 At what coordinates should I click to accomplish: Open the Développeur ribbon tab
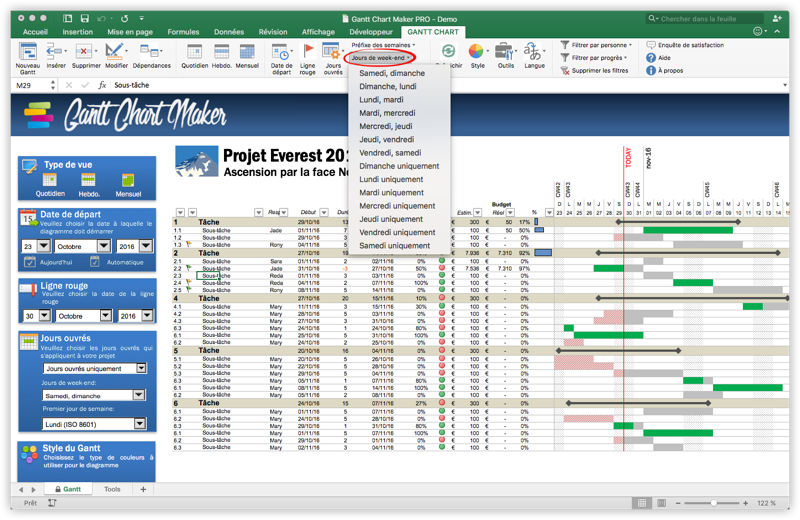click(371, 32)
